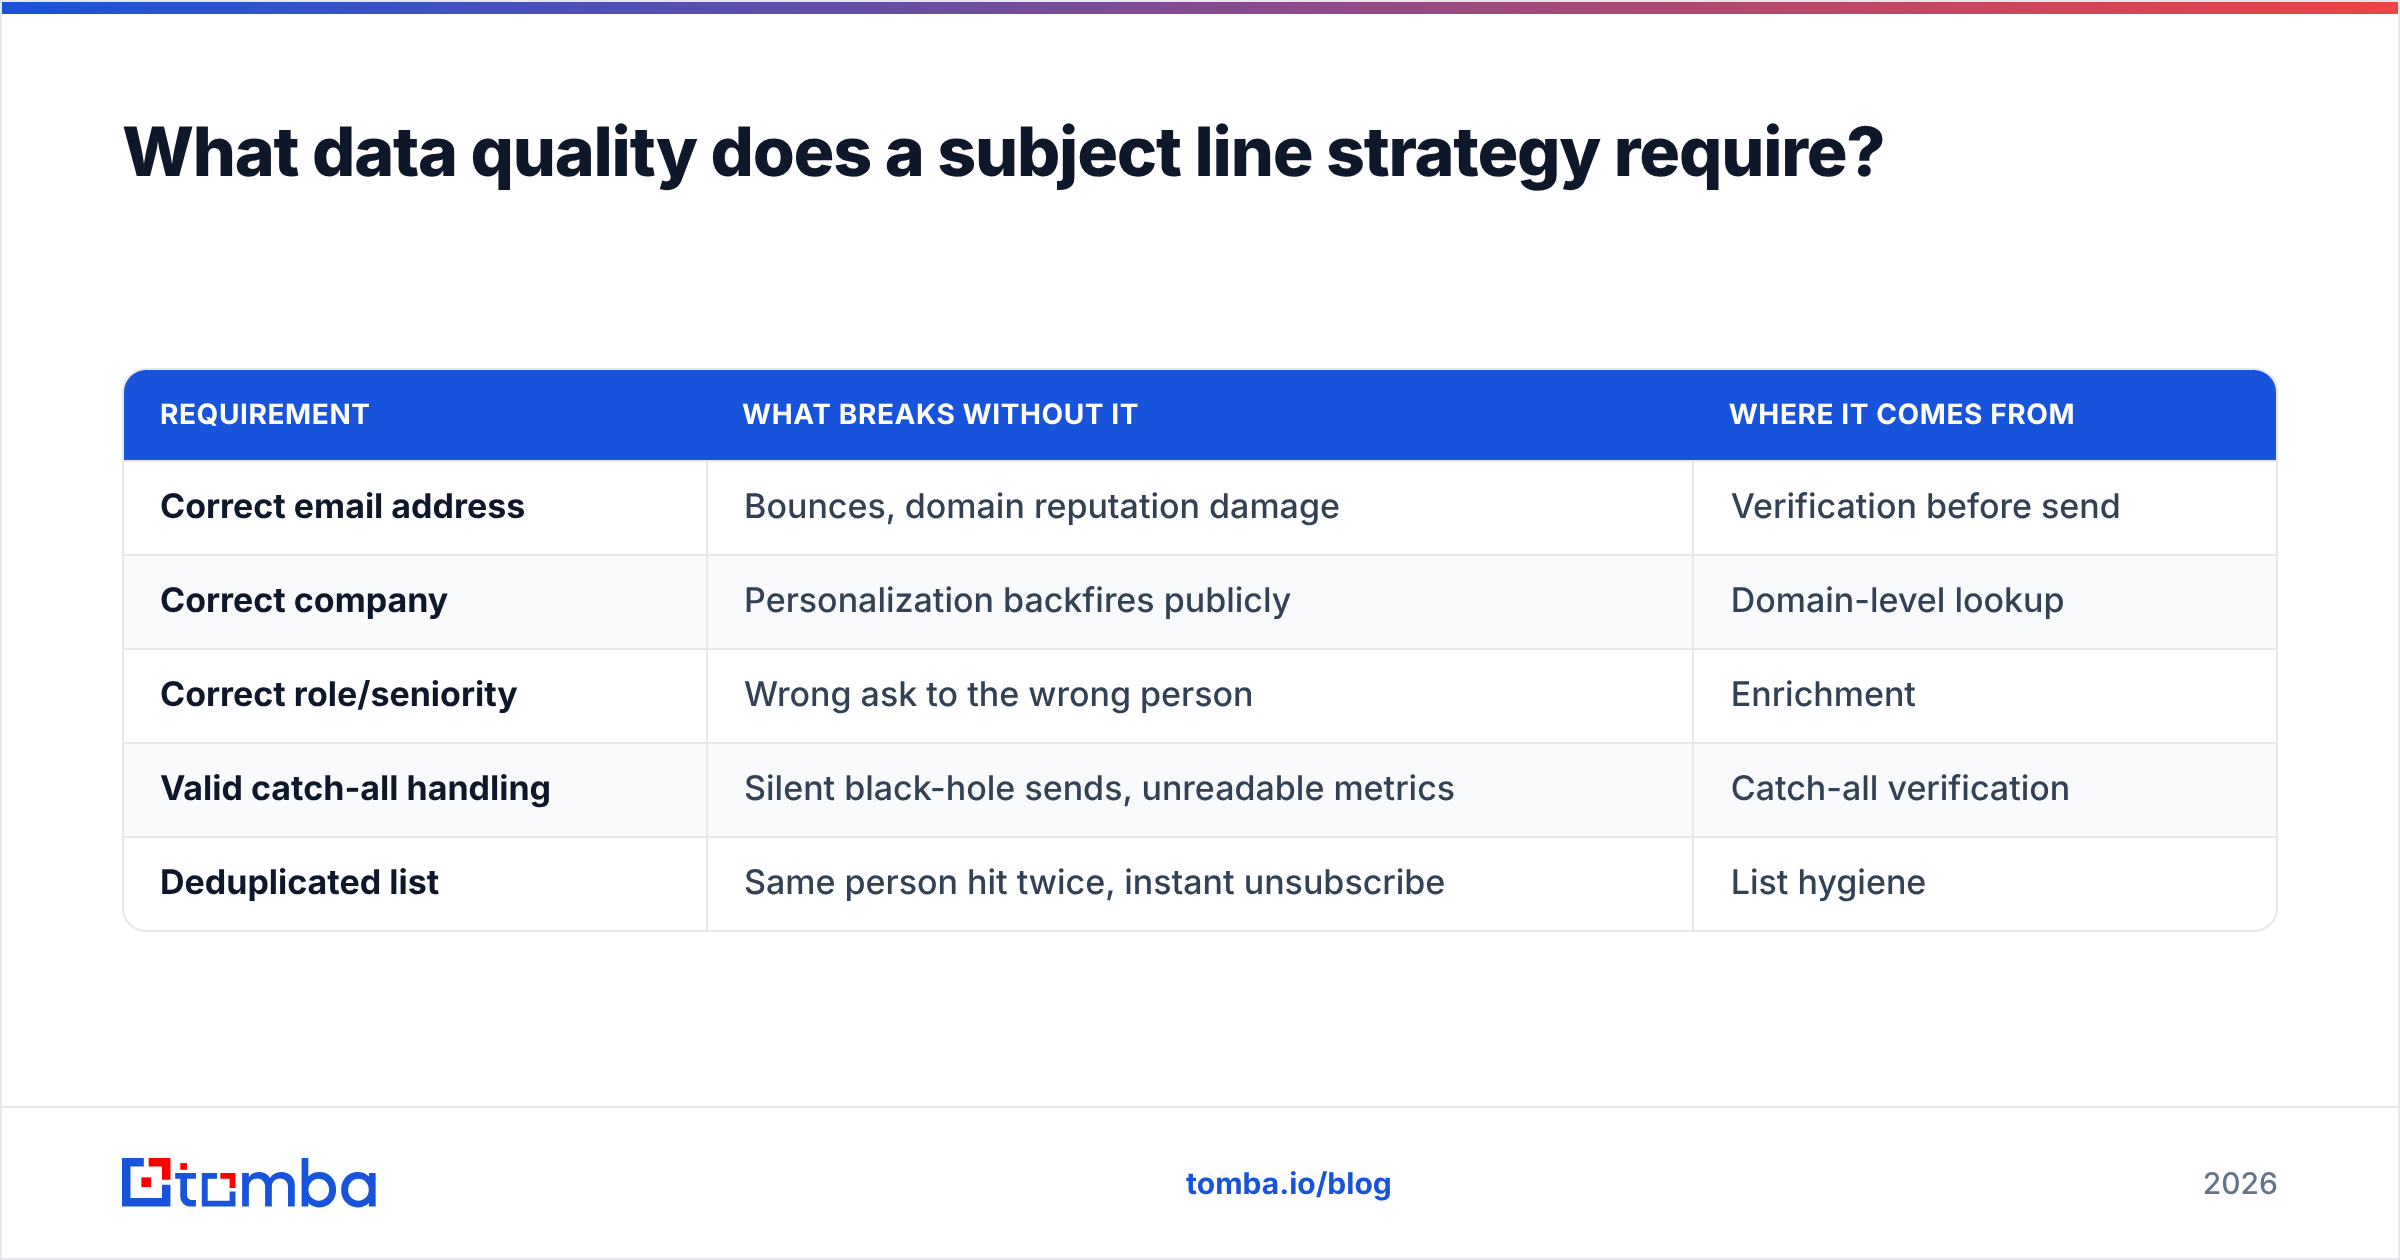The image size is (2400, 1260).
Task: Click 'Personalization backfires publicly' cell
Action: 1200,601
